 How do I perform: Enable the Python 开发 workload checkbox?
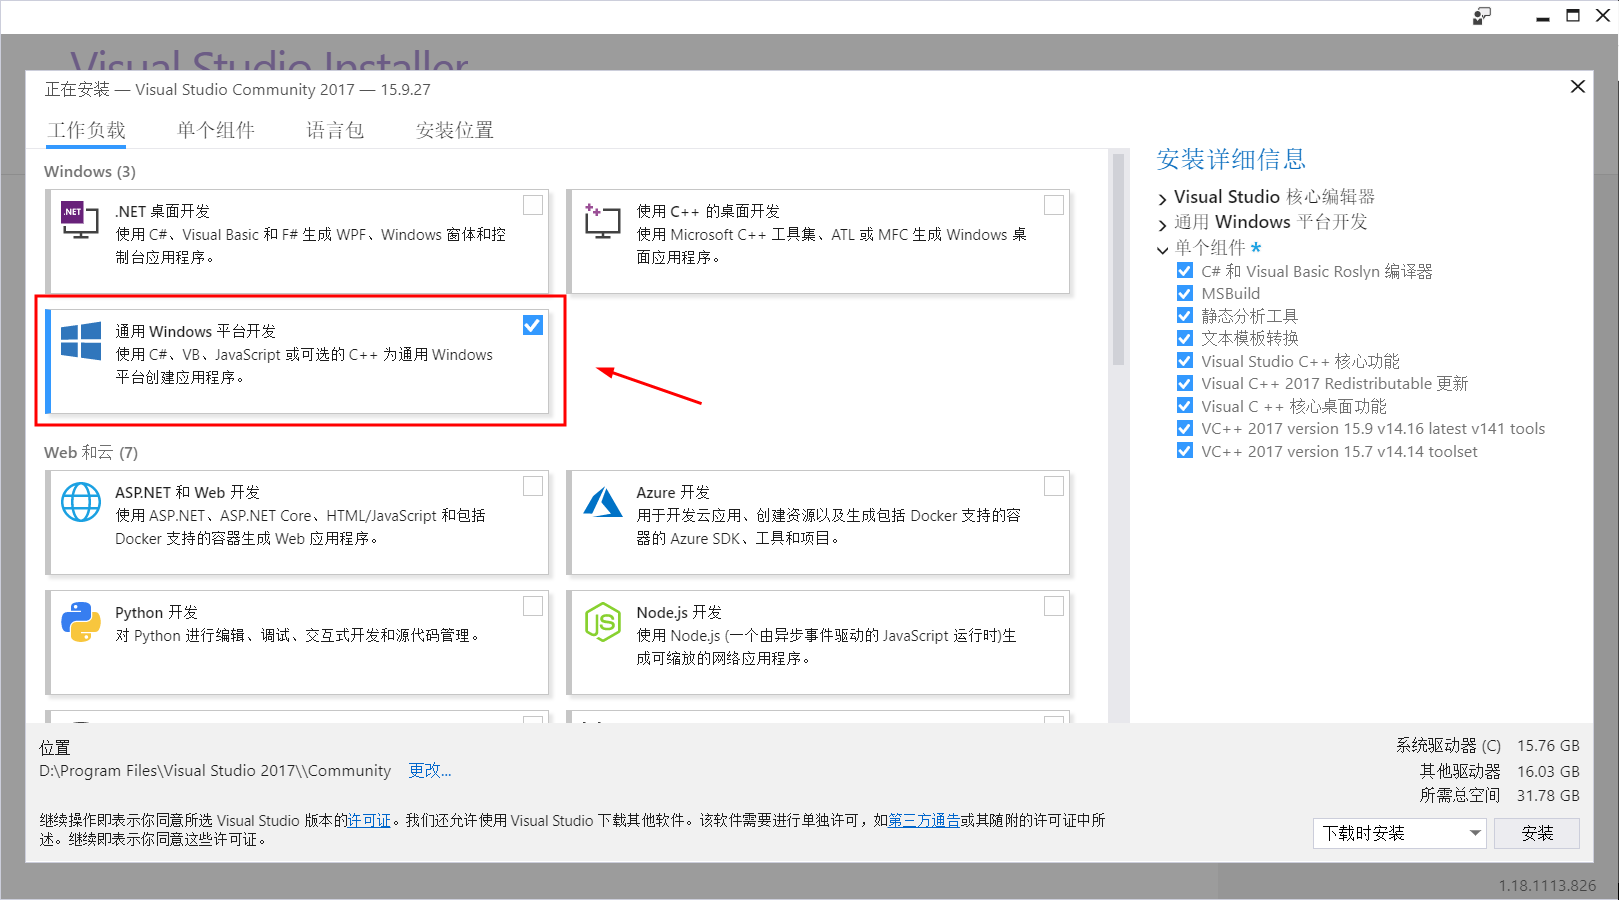pos(533,606)
